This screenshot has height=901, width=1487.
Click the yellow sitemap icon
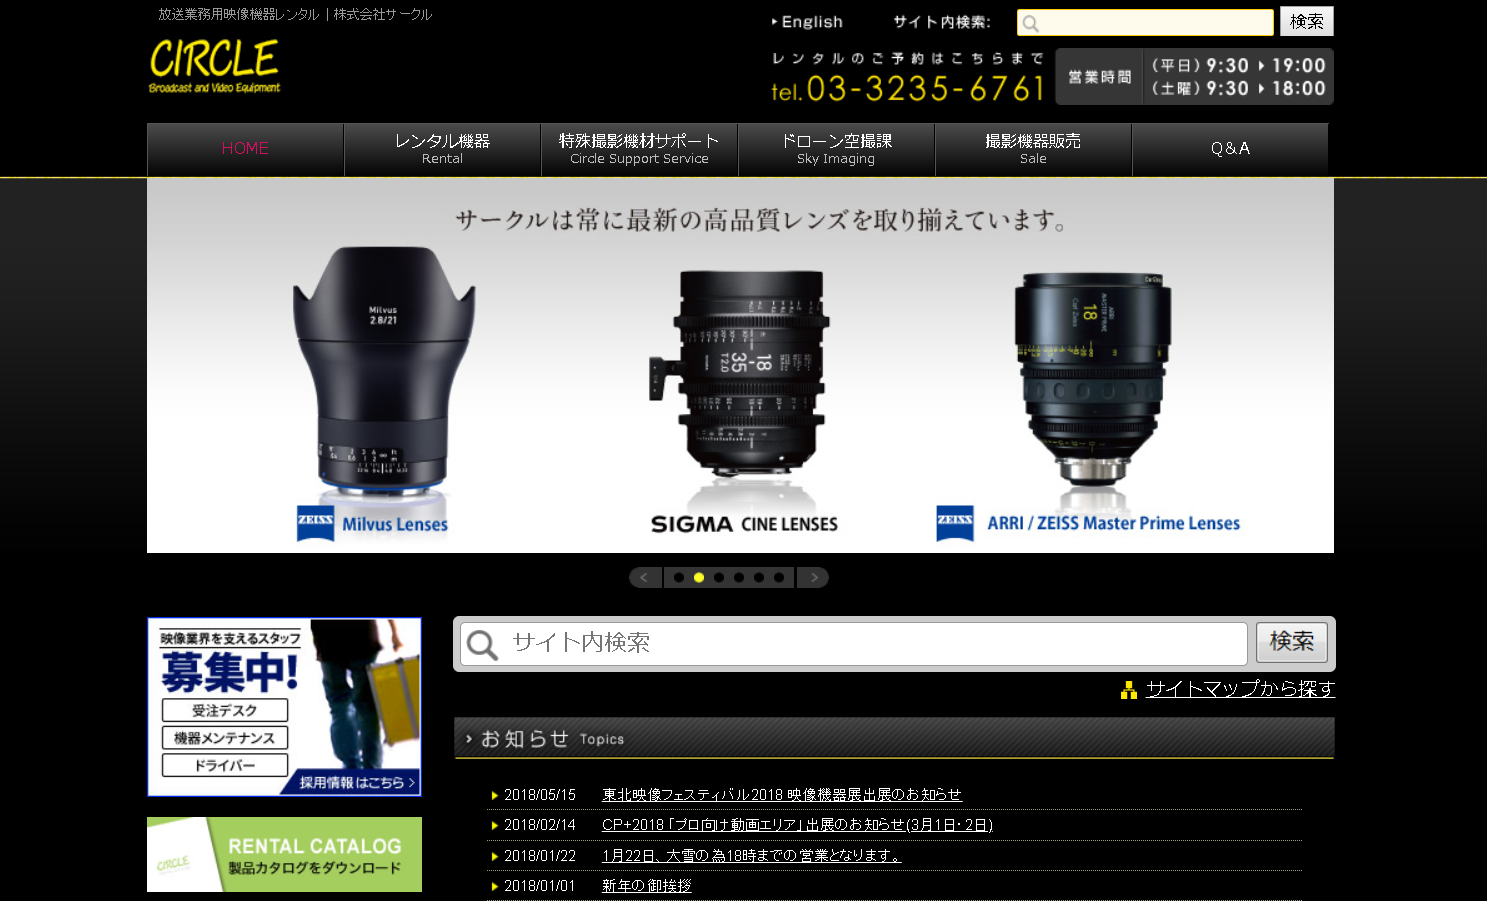[1129, 690]
